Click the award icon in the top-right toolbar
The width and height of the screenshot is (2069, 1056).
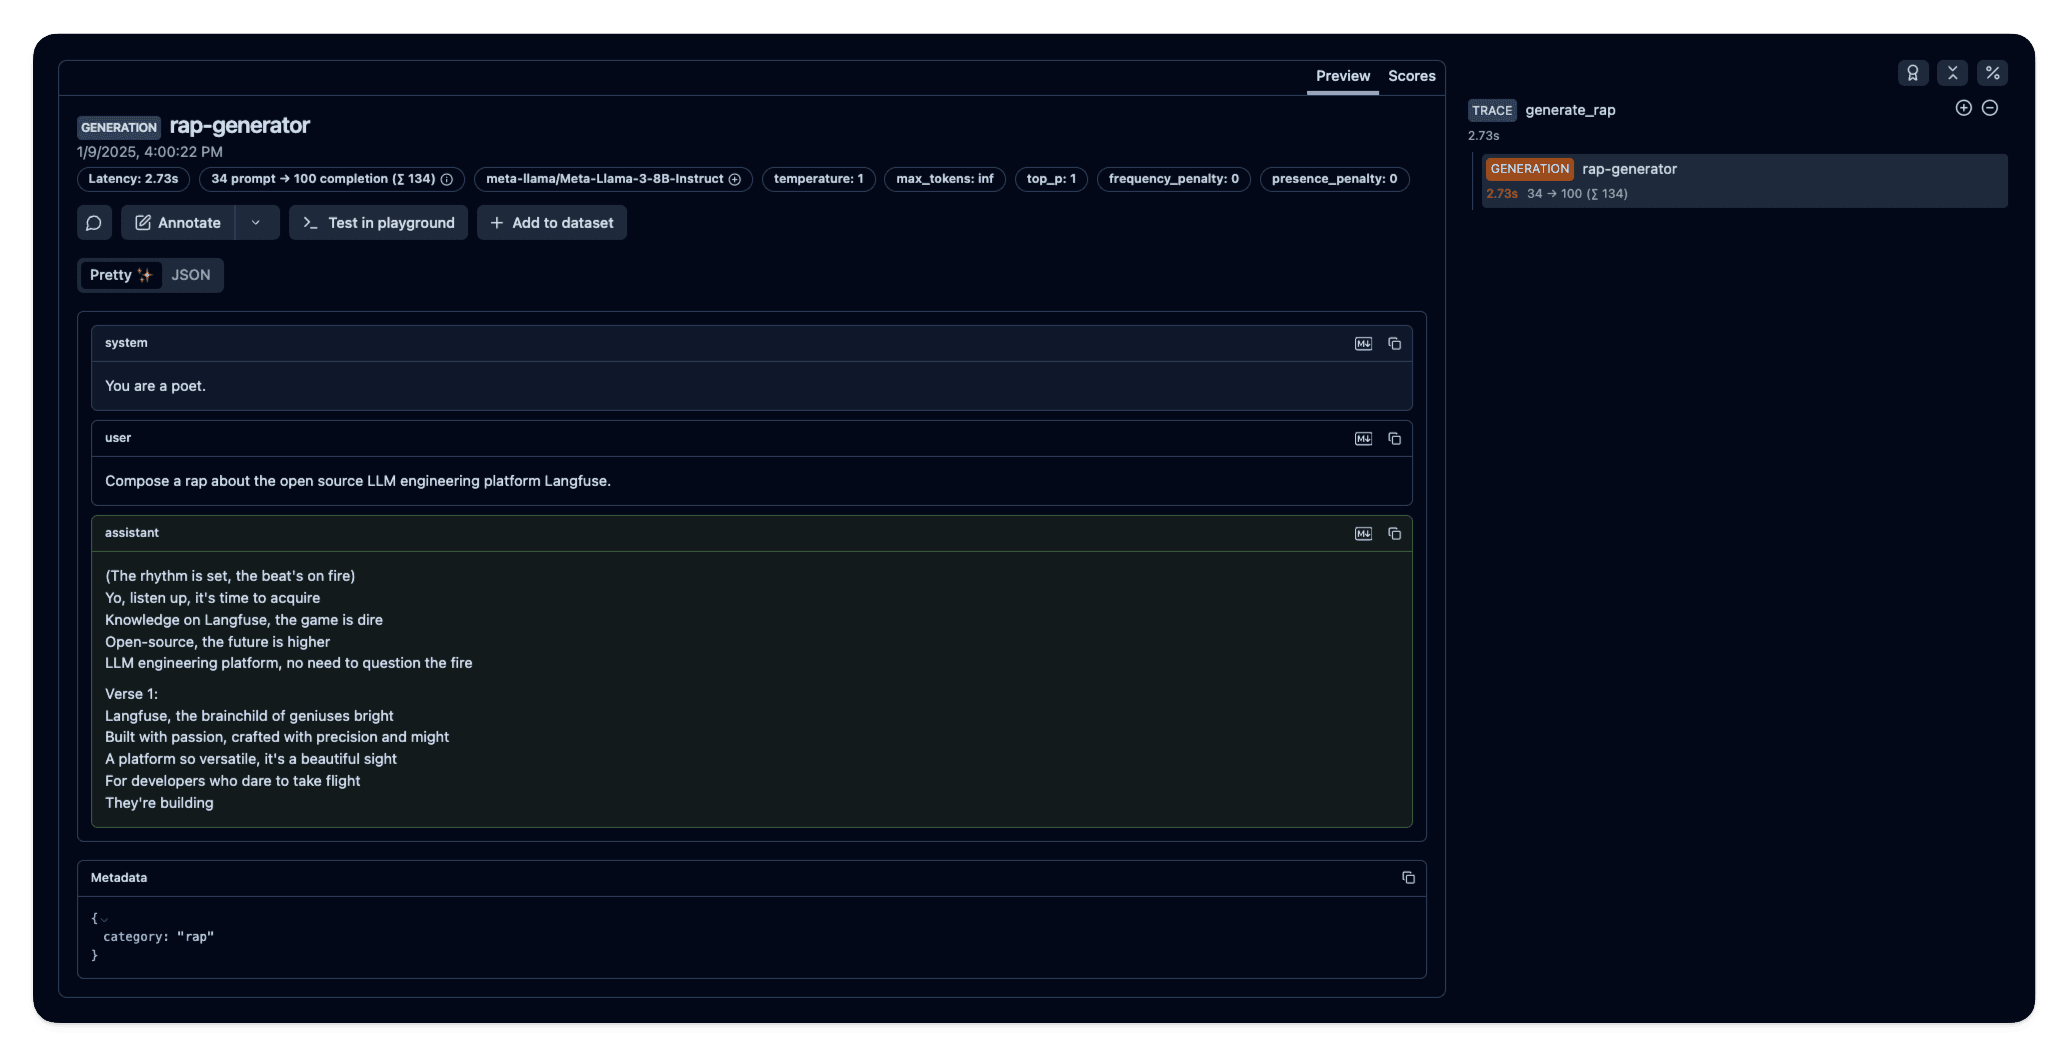point(1913,73)
